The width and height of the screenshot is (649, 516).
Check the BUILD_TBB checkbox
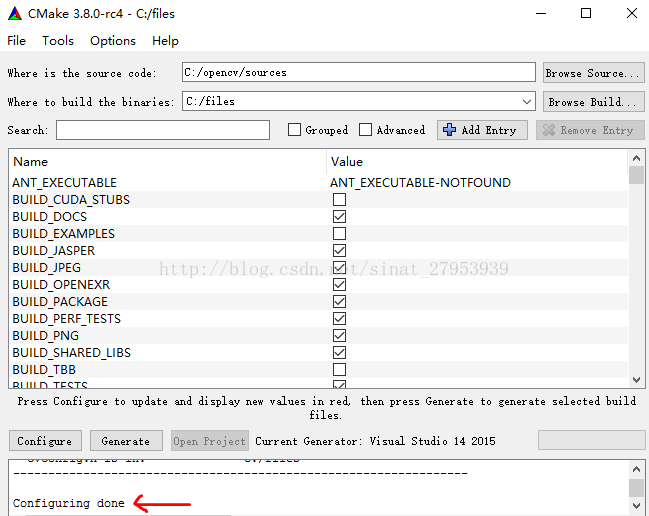tap(339, 369)
